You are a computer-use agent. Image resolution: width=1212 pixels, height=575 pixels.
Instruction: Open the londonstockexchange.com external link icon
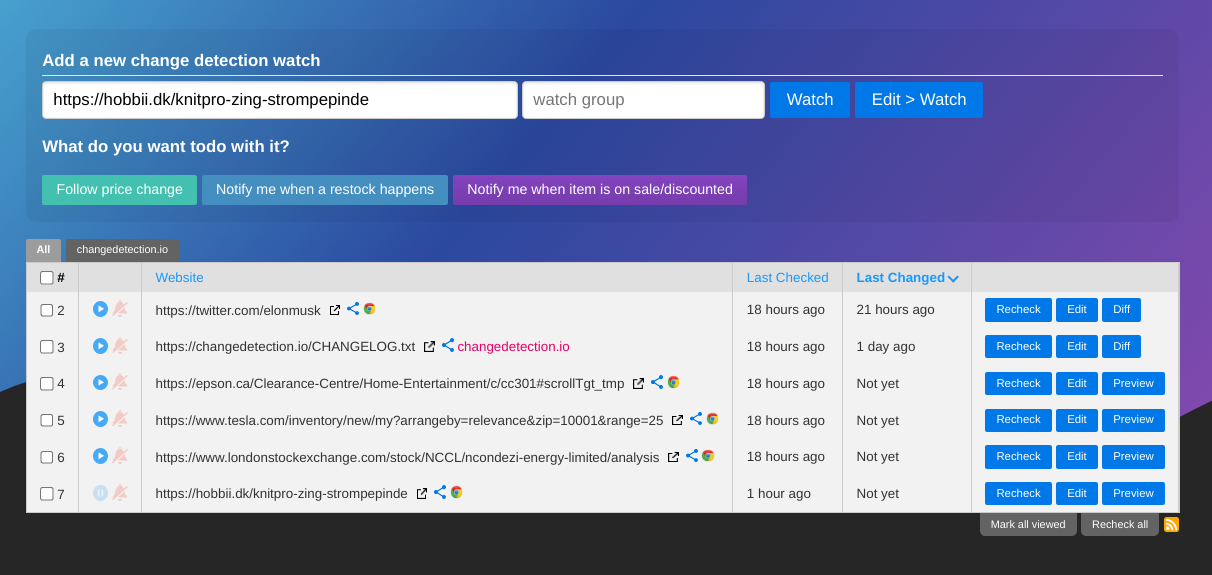673,457
